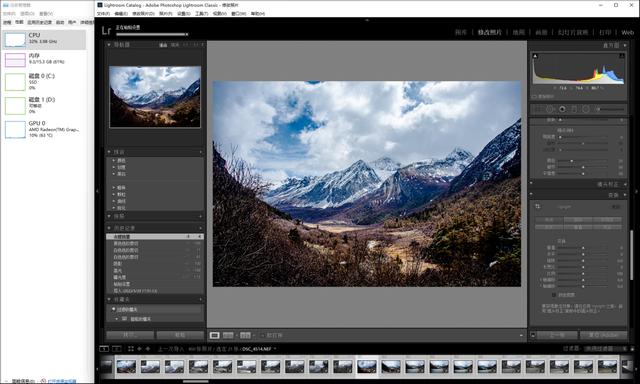Select the Memory item in Task Manager

[x=44, y=60]
